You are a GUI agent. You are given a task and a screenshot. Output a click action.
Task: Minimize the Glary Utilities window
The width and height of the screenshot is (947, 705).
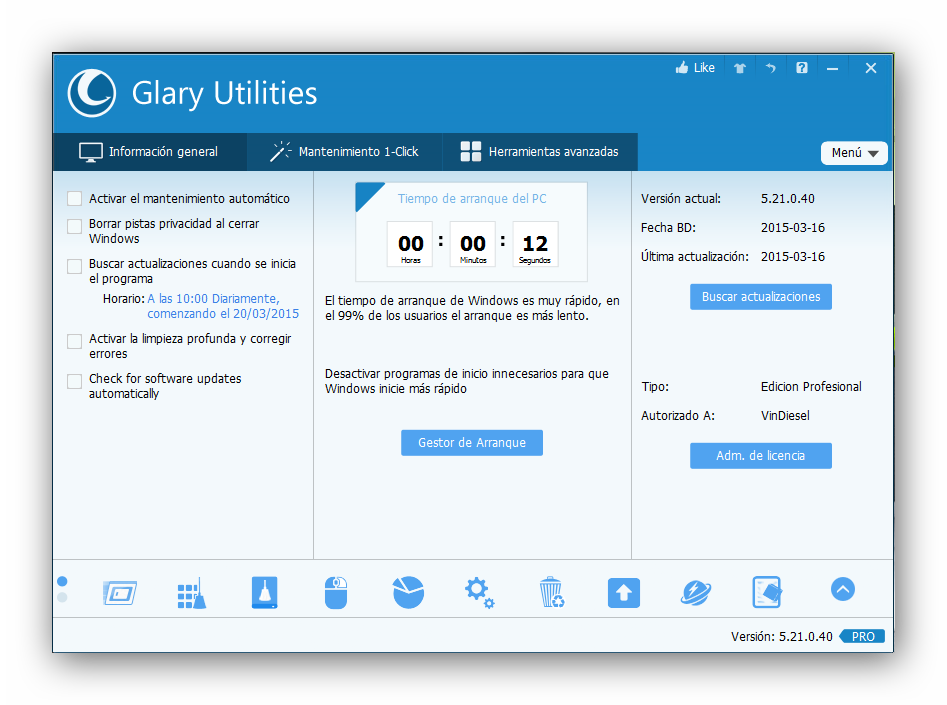(x=832, y=68)
